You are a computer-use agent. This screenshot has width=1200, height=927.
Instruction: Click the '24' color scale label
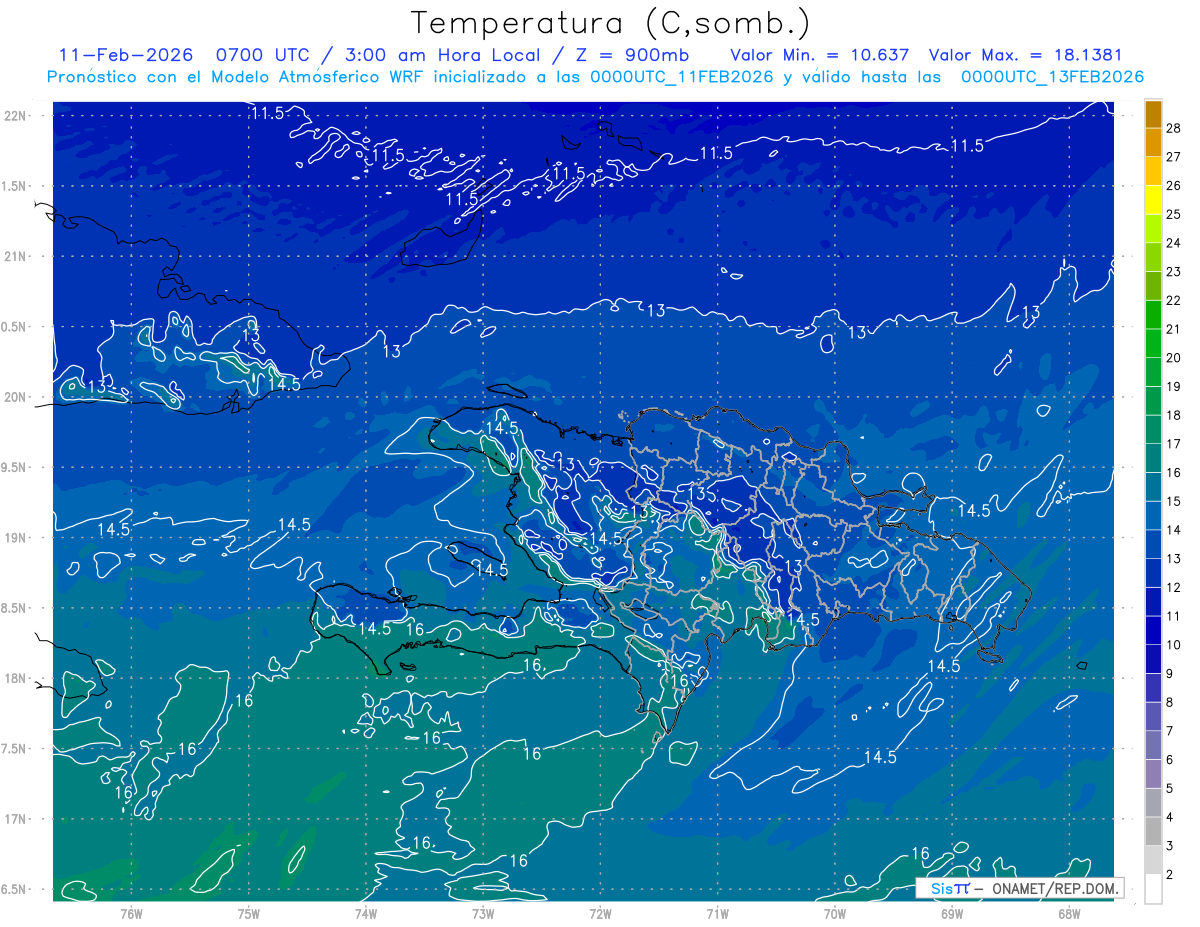tap(1174, 243)
